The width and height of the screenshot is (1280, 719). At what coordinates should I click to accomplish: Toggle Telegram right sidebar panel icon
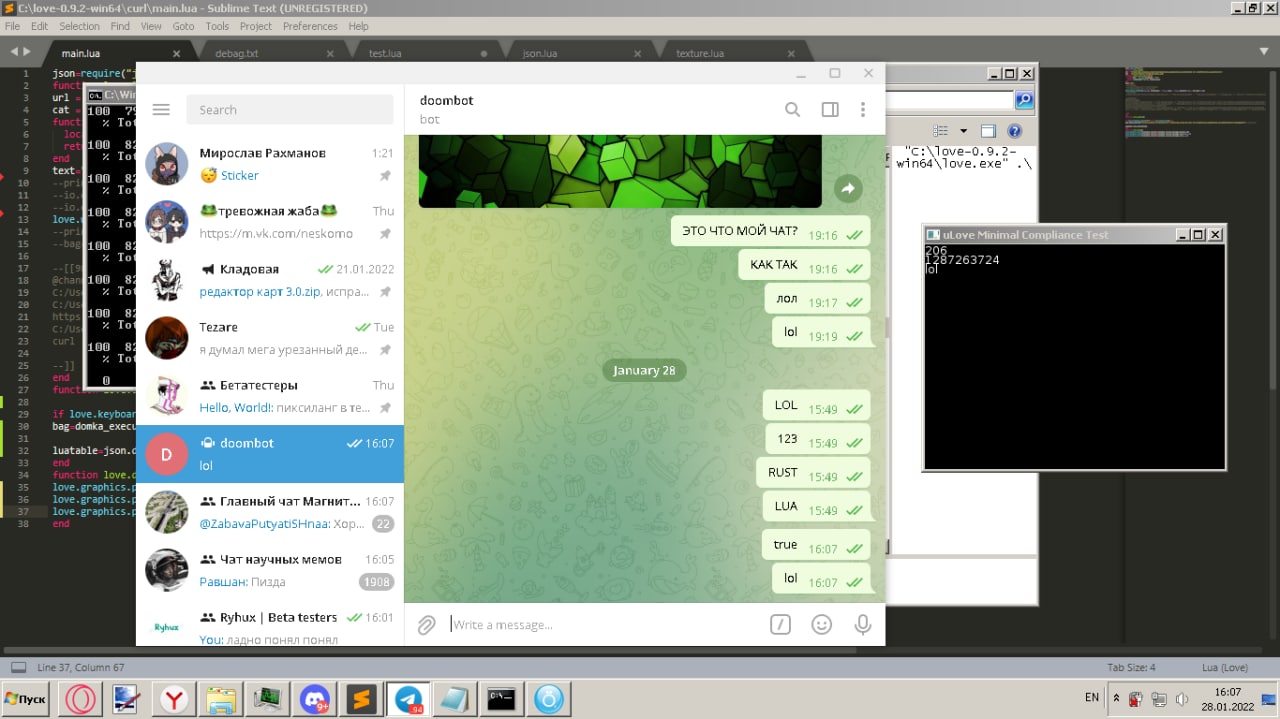pos(830,110)
